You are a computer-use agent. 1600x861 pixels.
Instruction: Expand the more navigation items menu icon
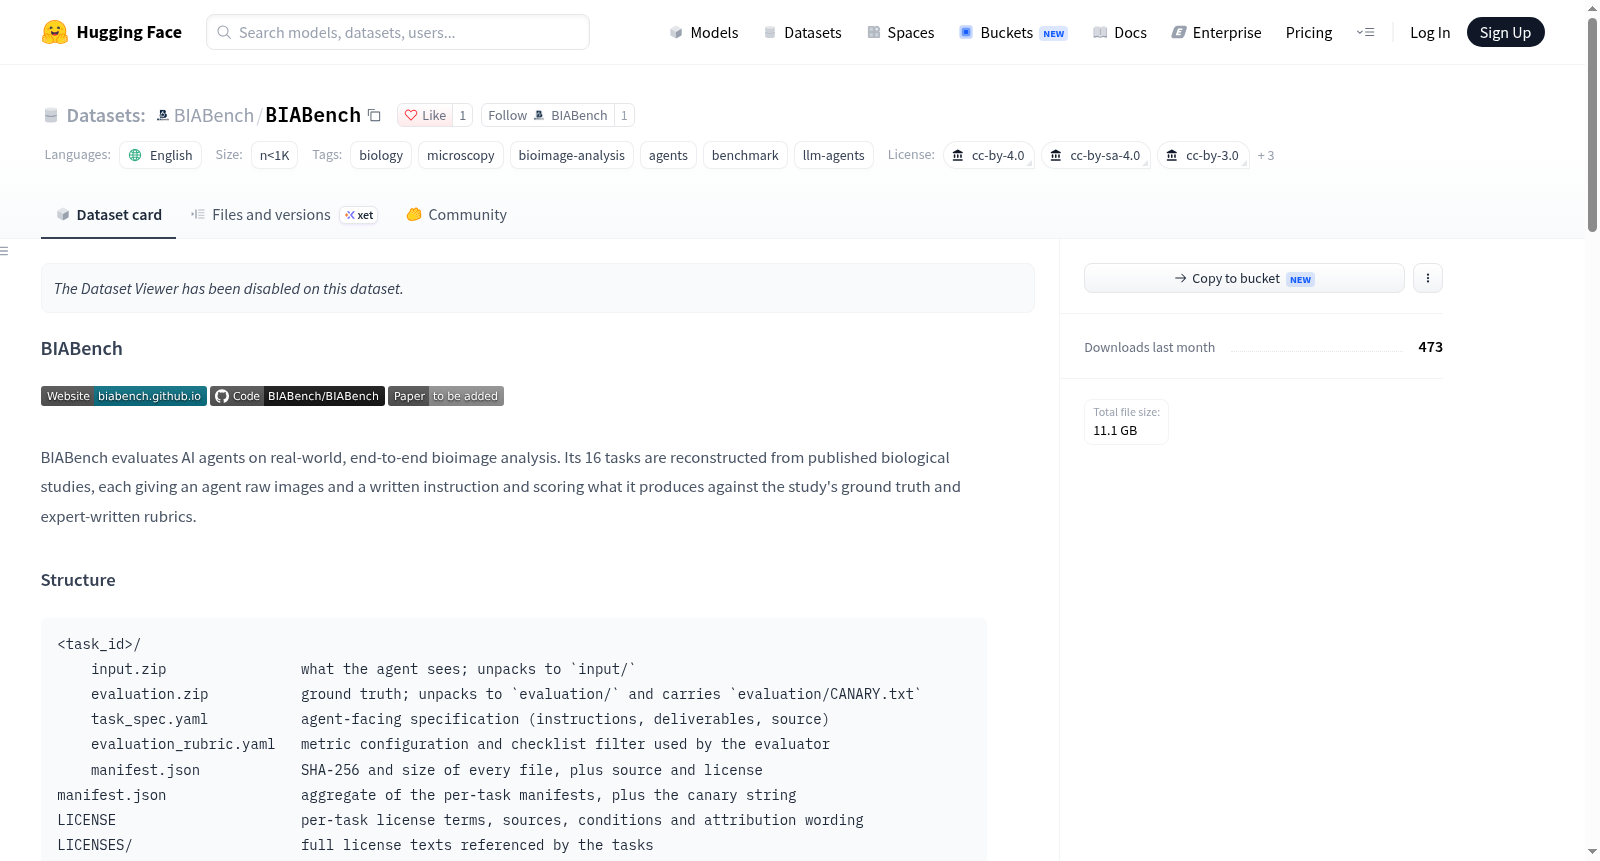1365,32
